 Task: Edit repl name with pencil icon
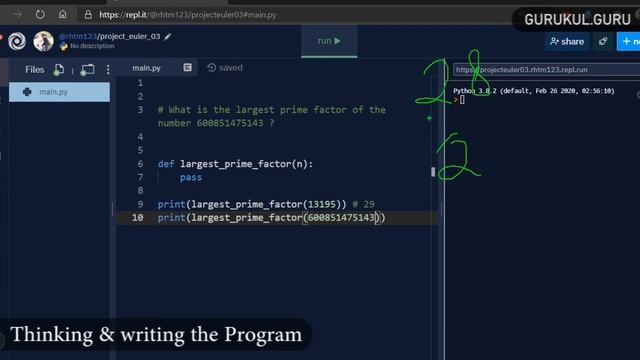click(168, 37)
